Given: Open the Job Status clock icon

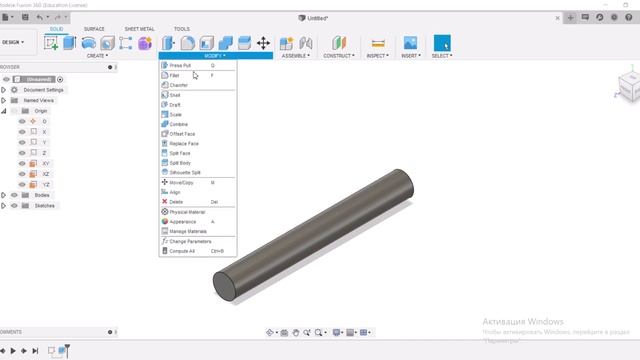Looking at the screenshot, I should tap(600, 17).
